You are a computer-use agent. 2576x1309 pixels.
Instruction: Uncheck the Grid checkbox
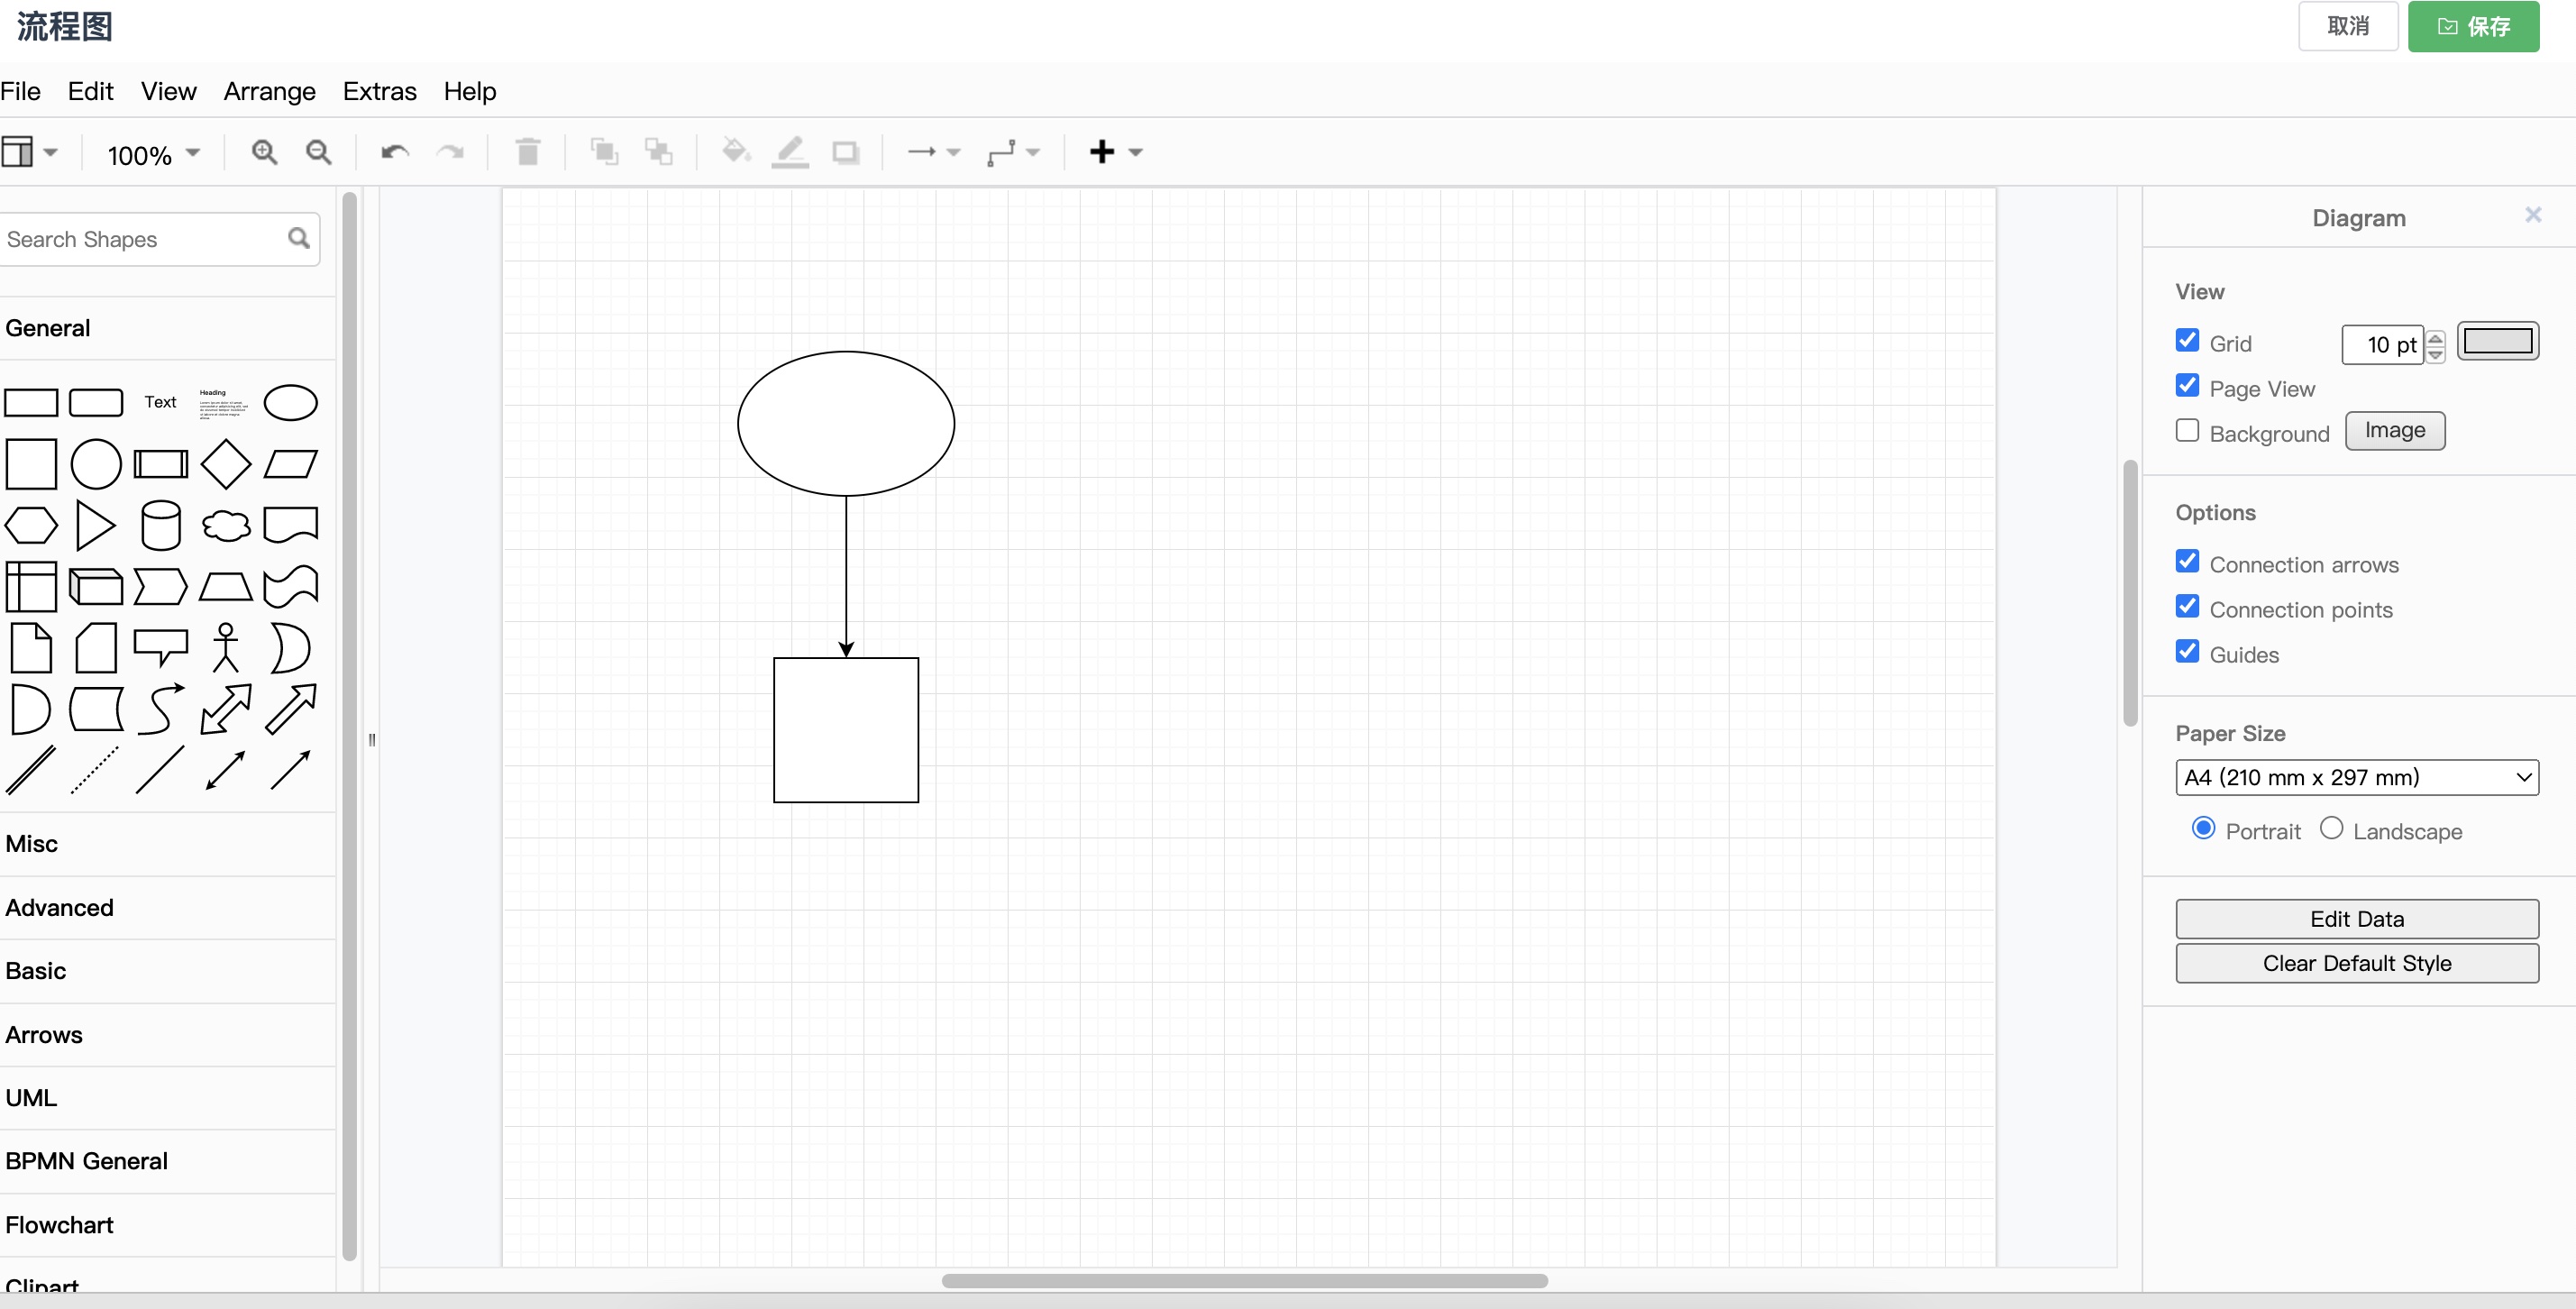tap(2187, 341)
